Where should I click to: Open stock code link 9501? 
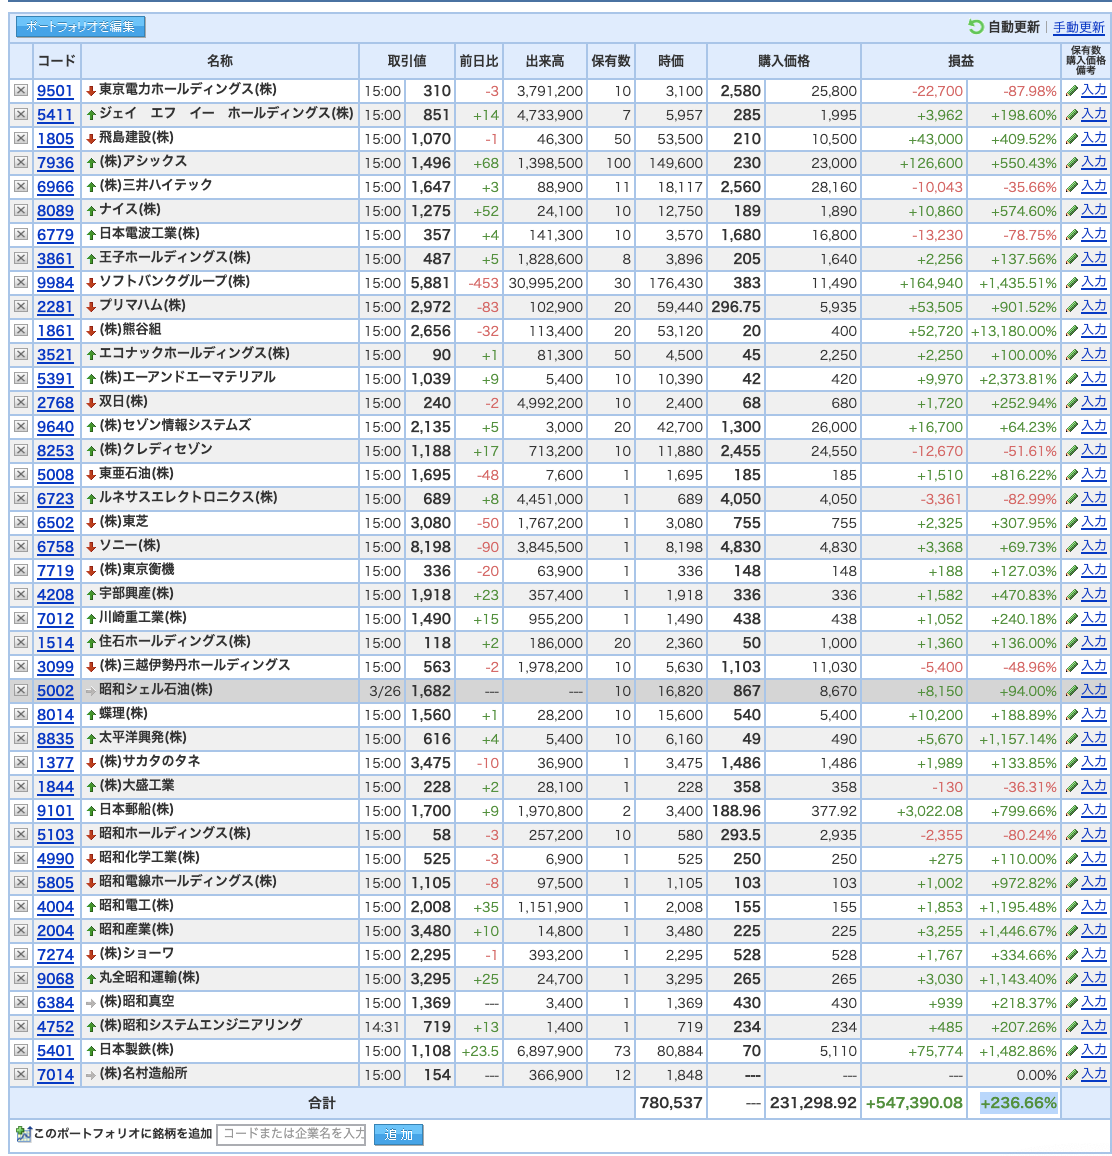point(55,91)
